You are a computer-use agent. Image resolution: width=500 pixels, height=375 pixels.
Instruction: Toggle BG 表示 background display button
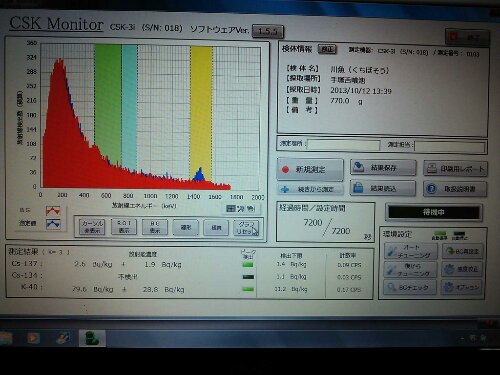155,227
